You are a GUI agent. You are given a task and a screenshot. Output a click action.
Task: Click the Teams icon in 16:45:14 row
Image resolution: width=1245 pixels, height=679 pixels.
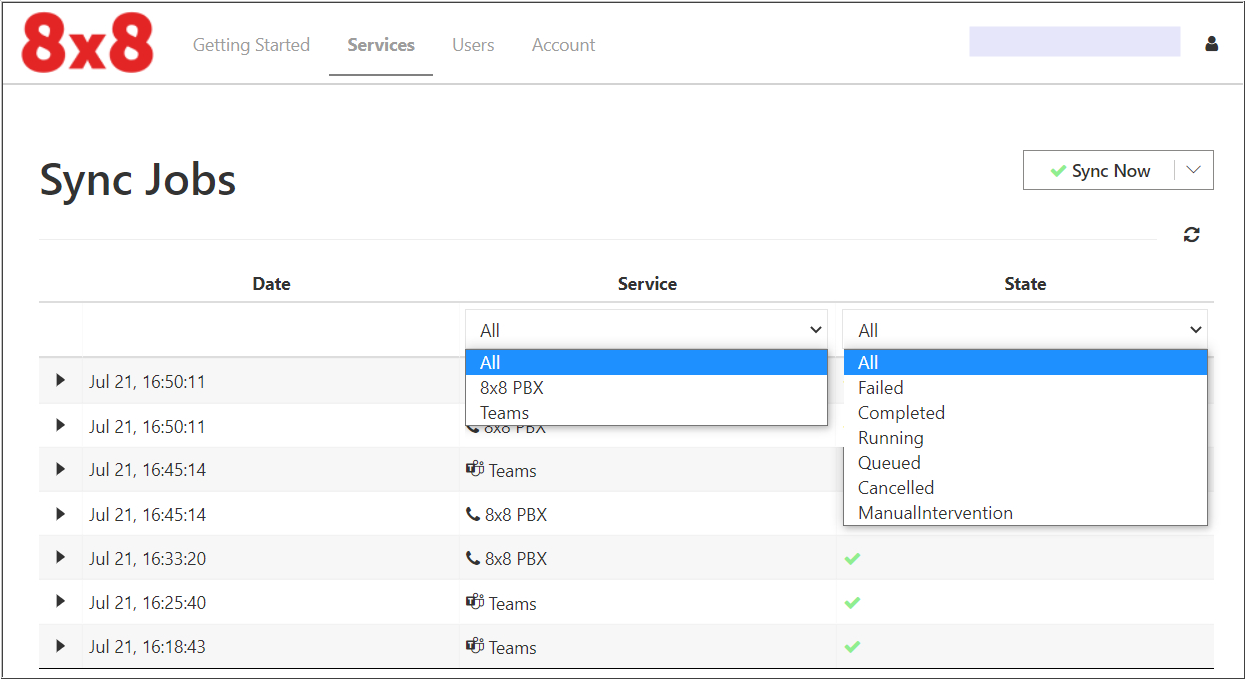coord(475,470)
